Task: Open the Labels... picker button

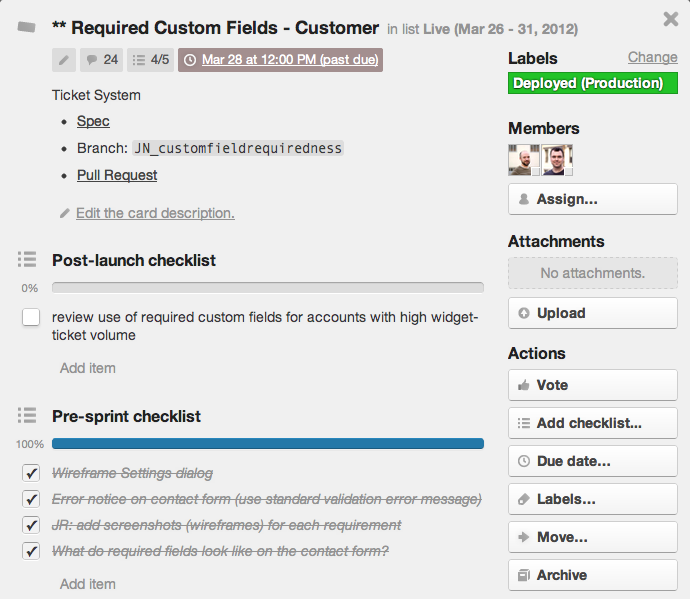Action: [x=593, y=499]
